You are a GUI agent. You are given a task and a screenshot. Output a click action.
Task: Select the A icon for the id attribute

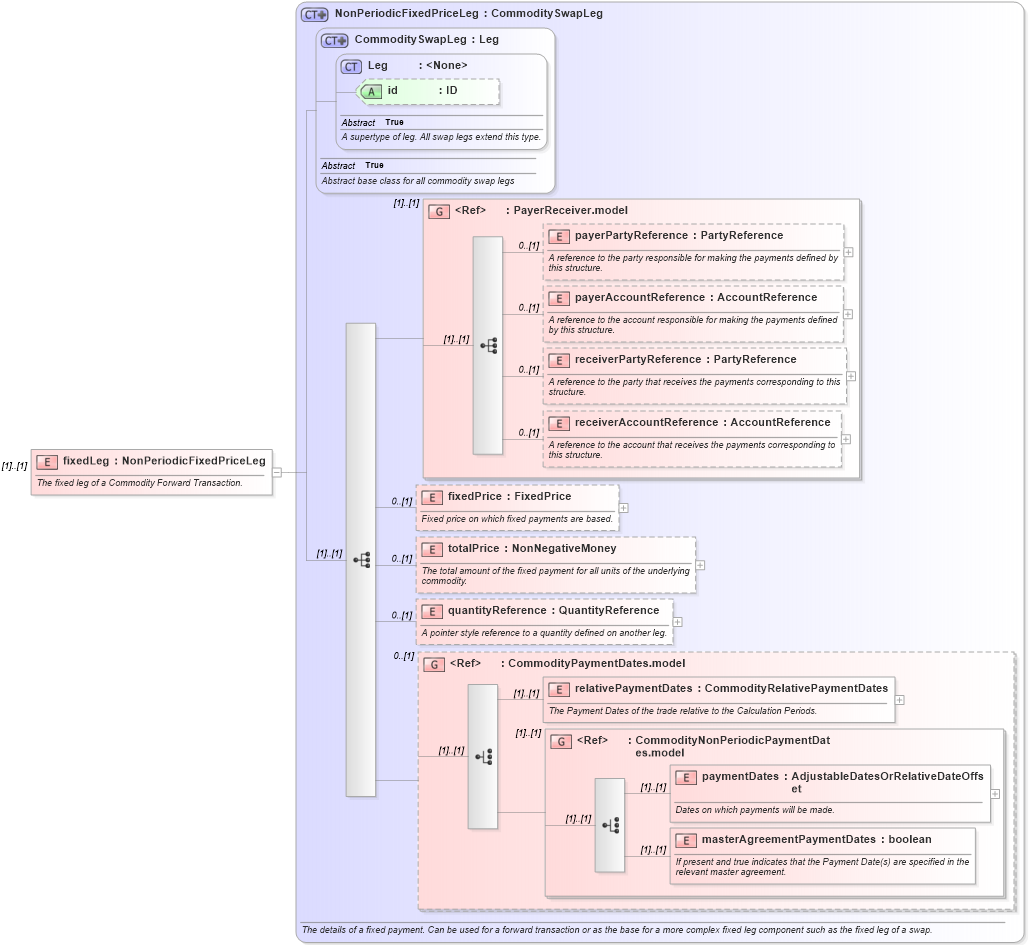tap(371, 91)
